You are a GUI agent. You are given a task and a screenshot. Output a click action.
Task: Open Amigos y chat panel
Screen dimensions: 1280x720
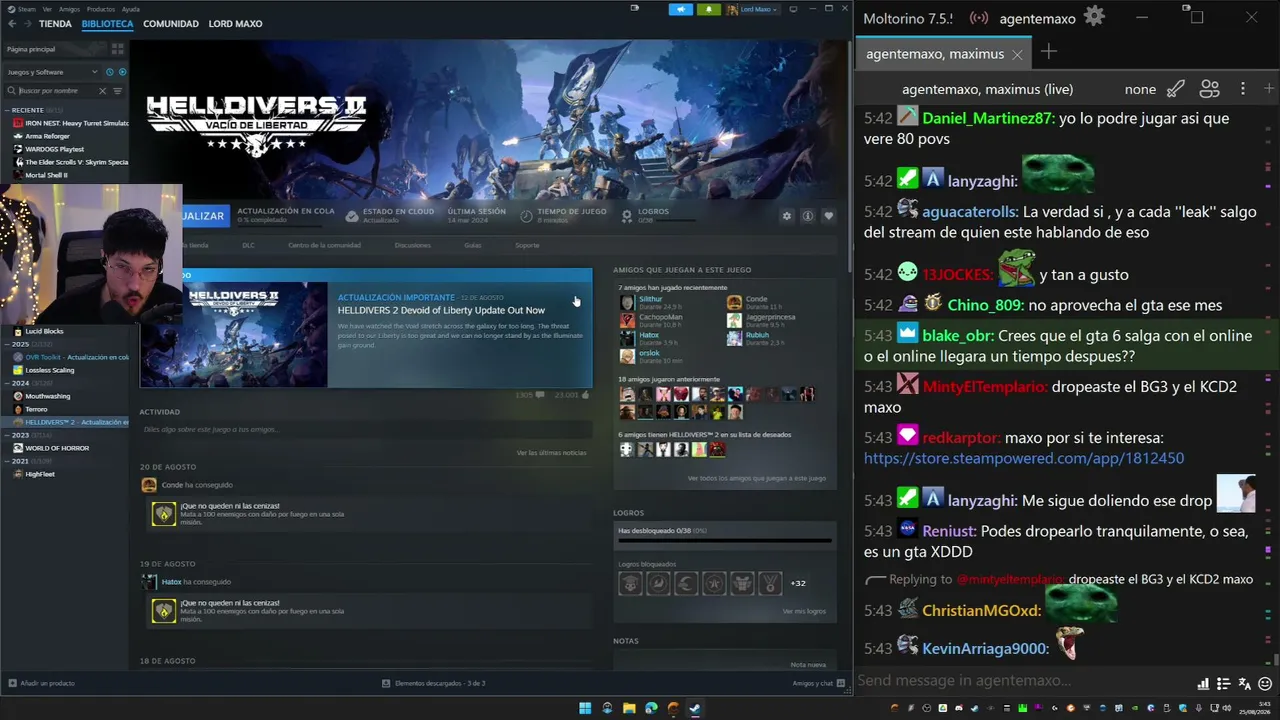pyautogui.click(x=817, y=683)
